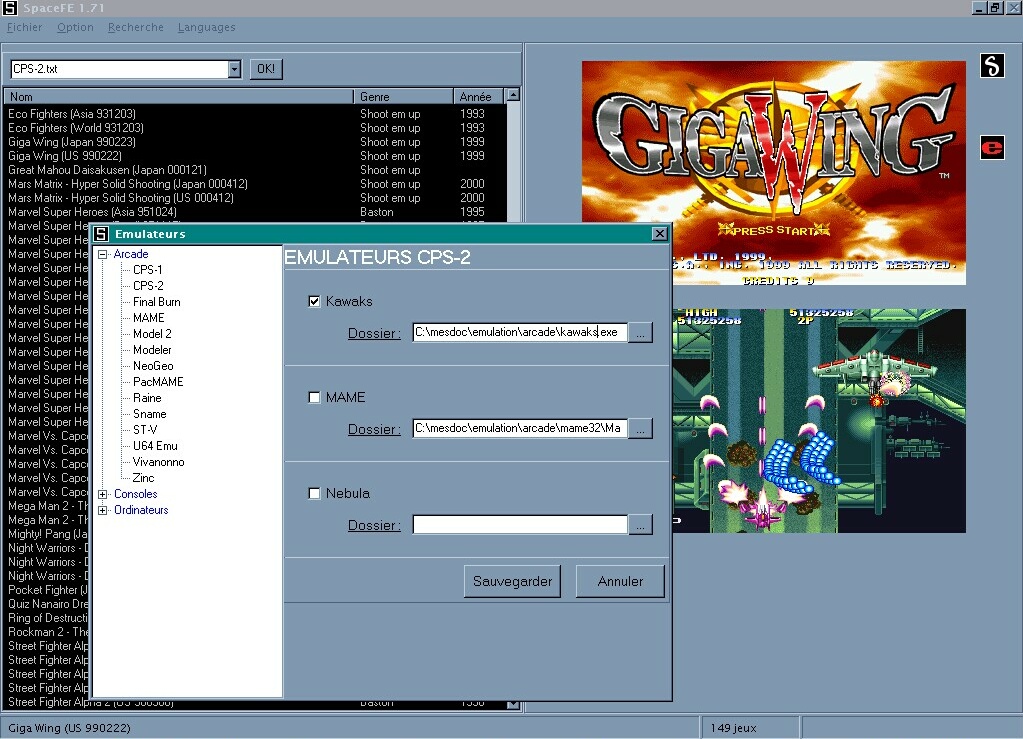Enable the Nebula emulator checkbox
Image resolution: width=1023 pixels, height=739 pixels.
pos(314,493)
